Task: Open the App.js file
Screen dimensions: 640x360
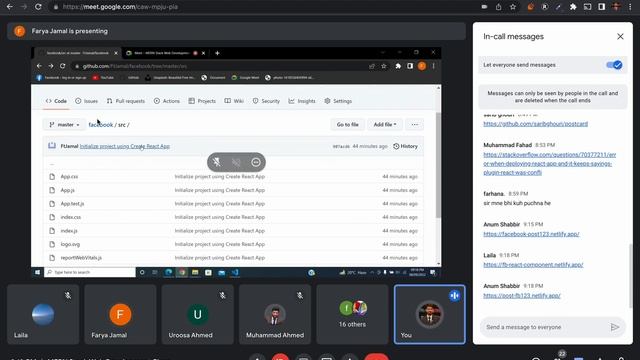Action: pos(67,190)
